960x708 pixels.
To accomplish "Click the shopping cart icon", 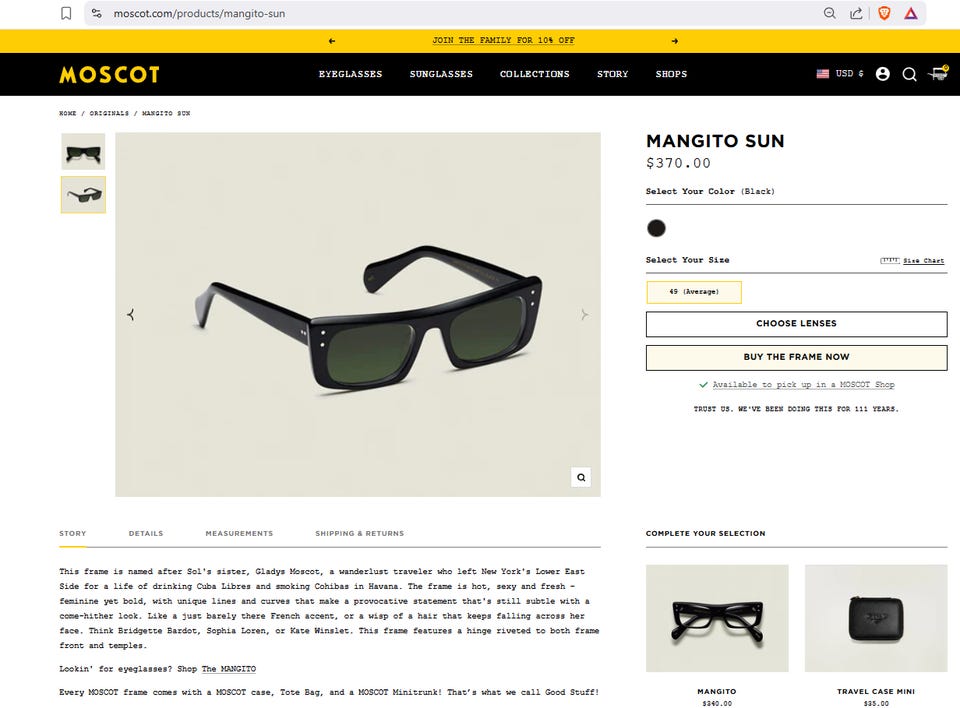I will 938,74.
